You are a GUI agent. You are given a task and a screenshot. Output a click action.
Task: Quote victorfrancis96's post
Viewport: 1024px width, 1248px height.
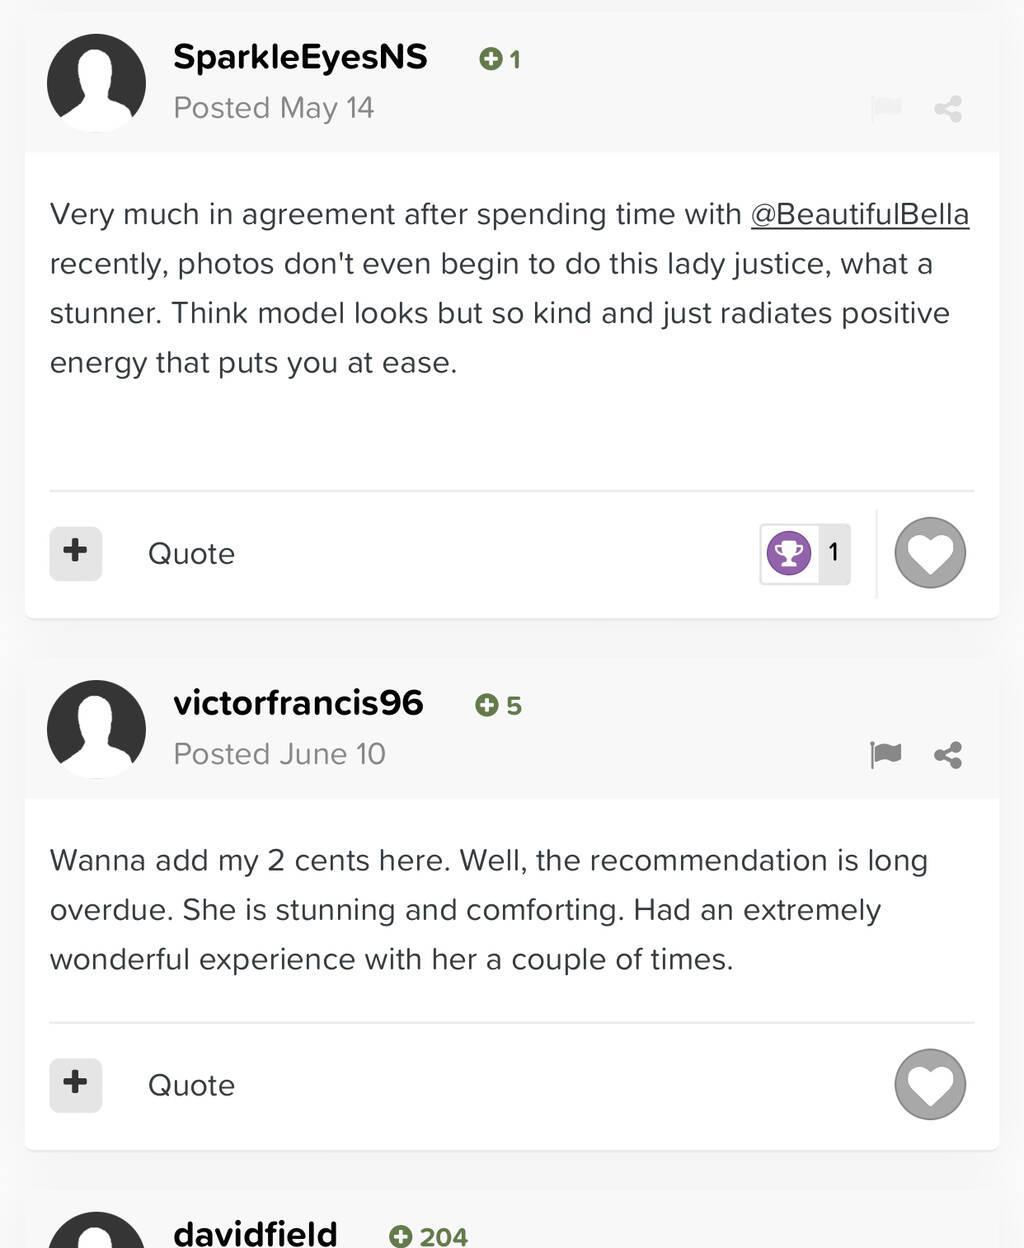pos(191,1086)
